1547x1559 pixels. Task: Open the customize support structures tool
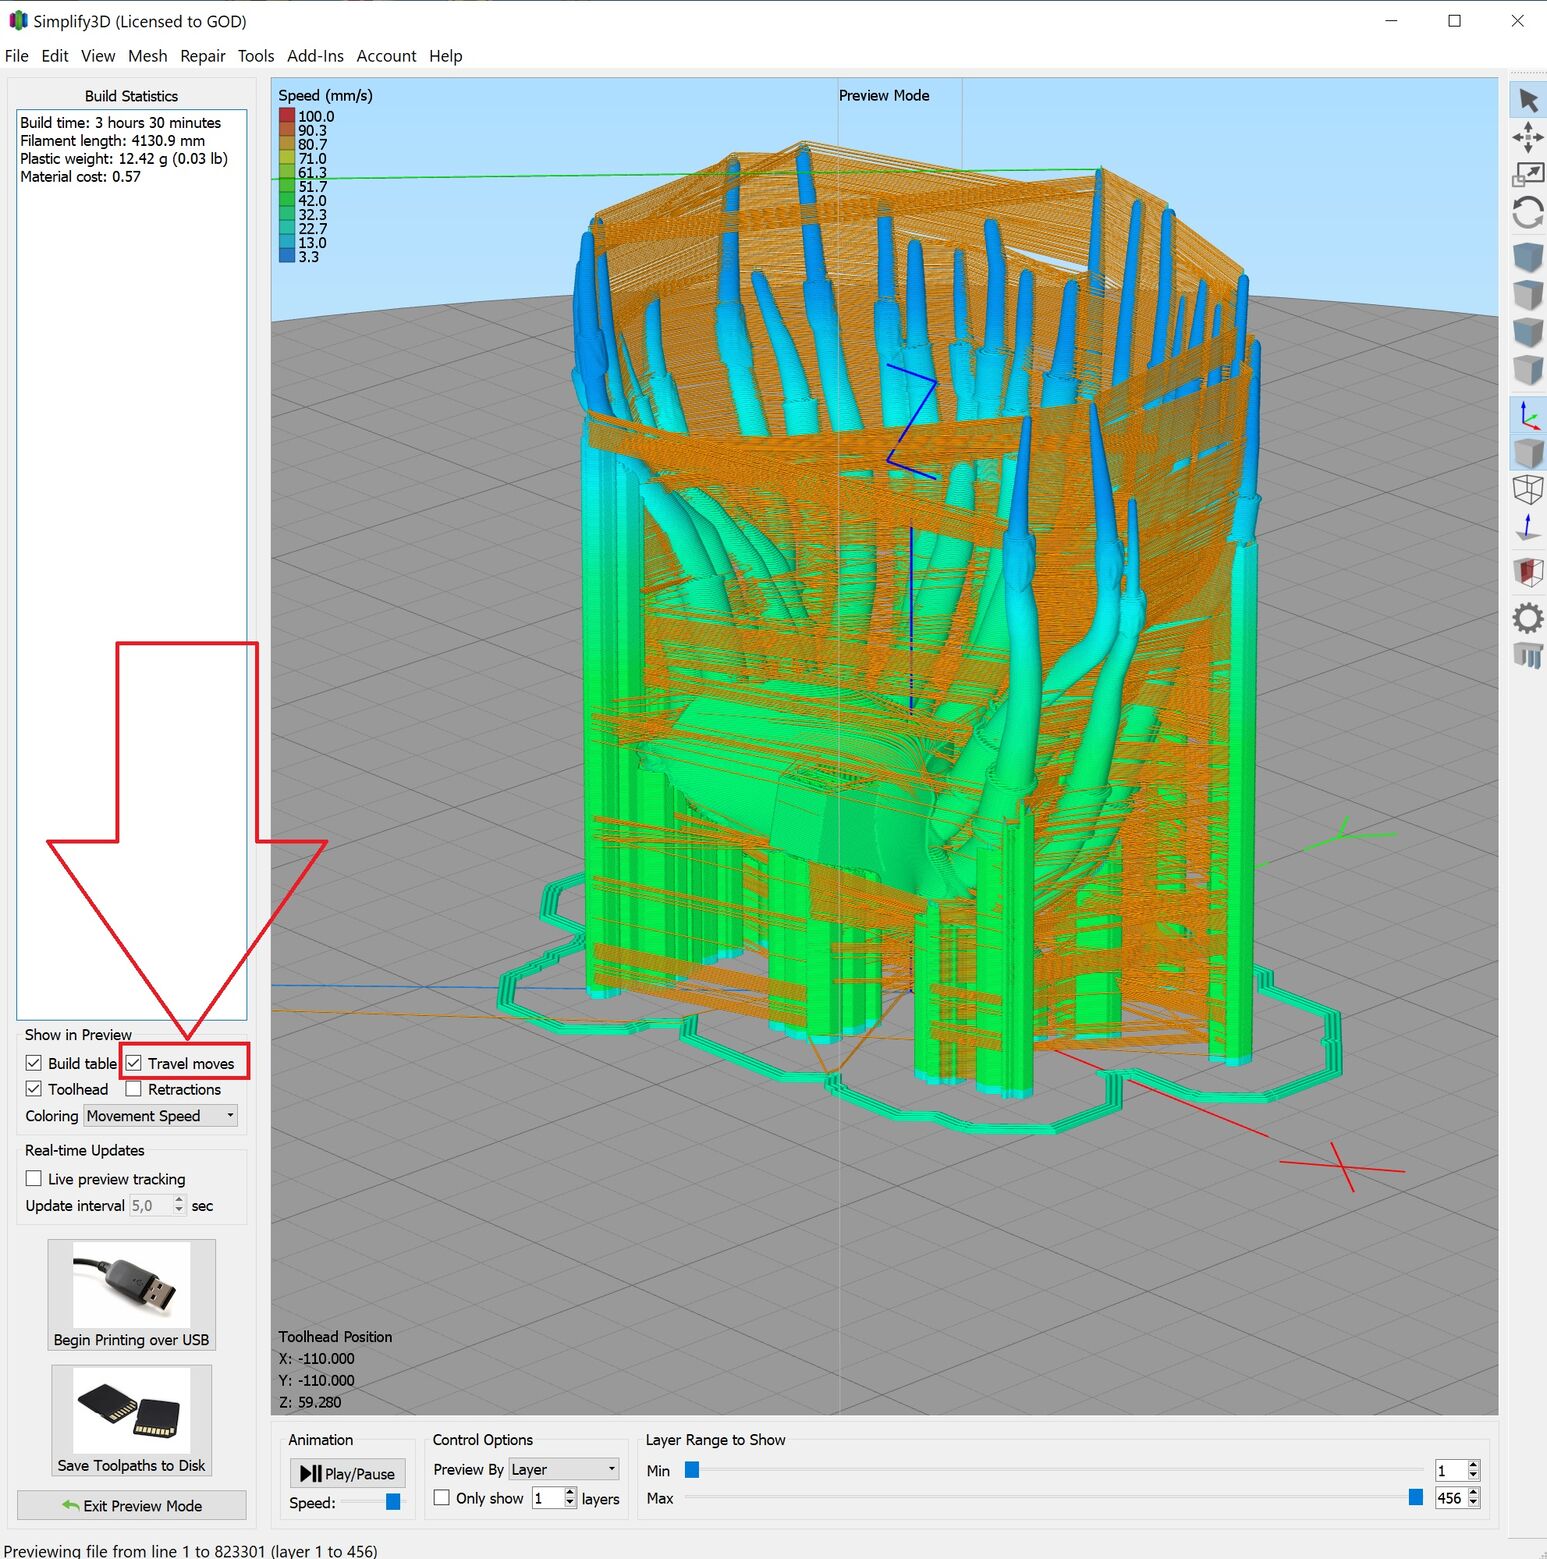[x=1527, y=655]
